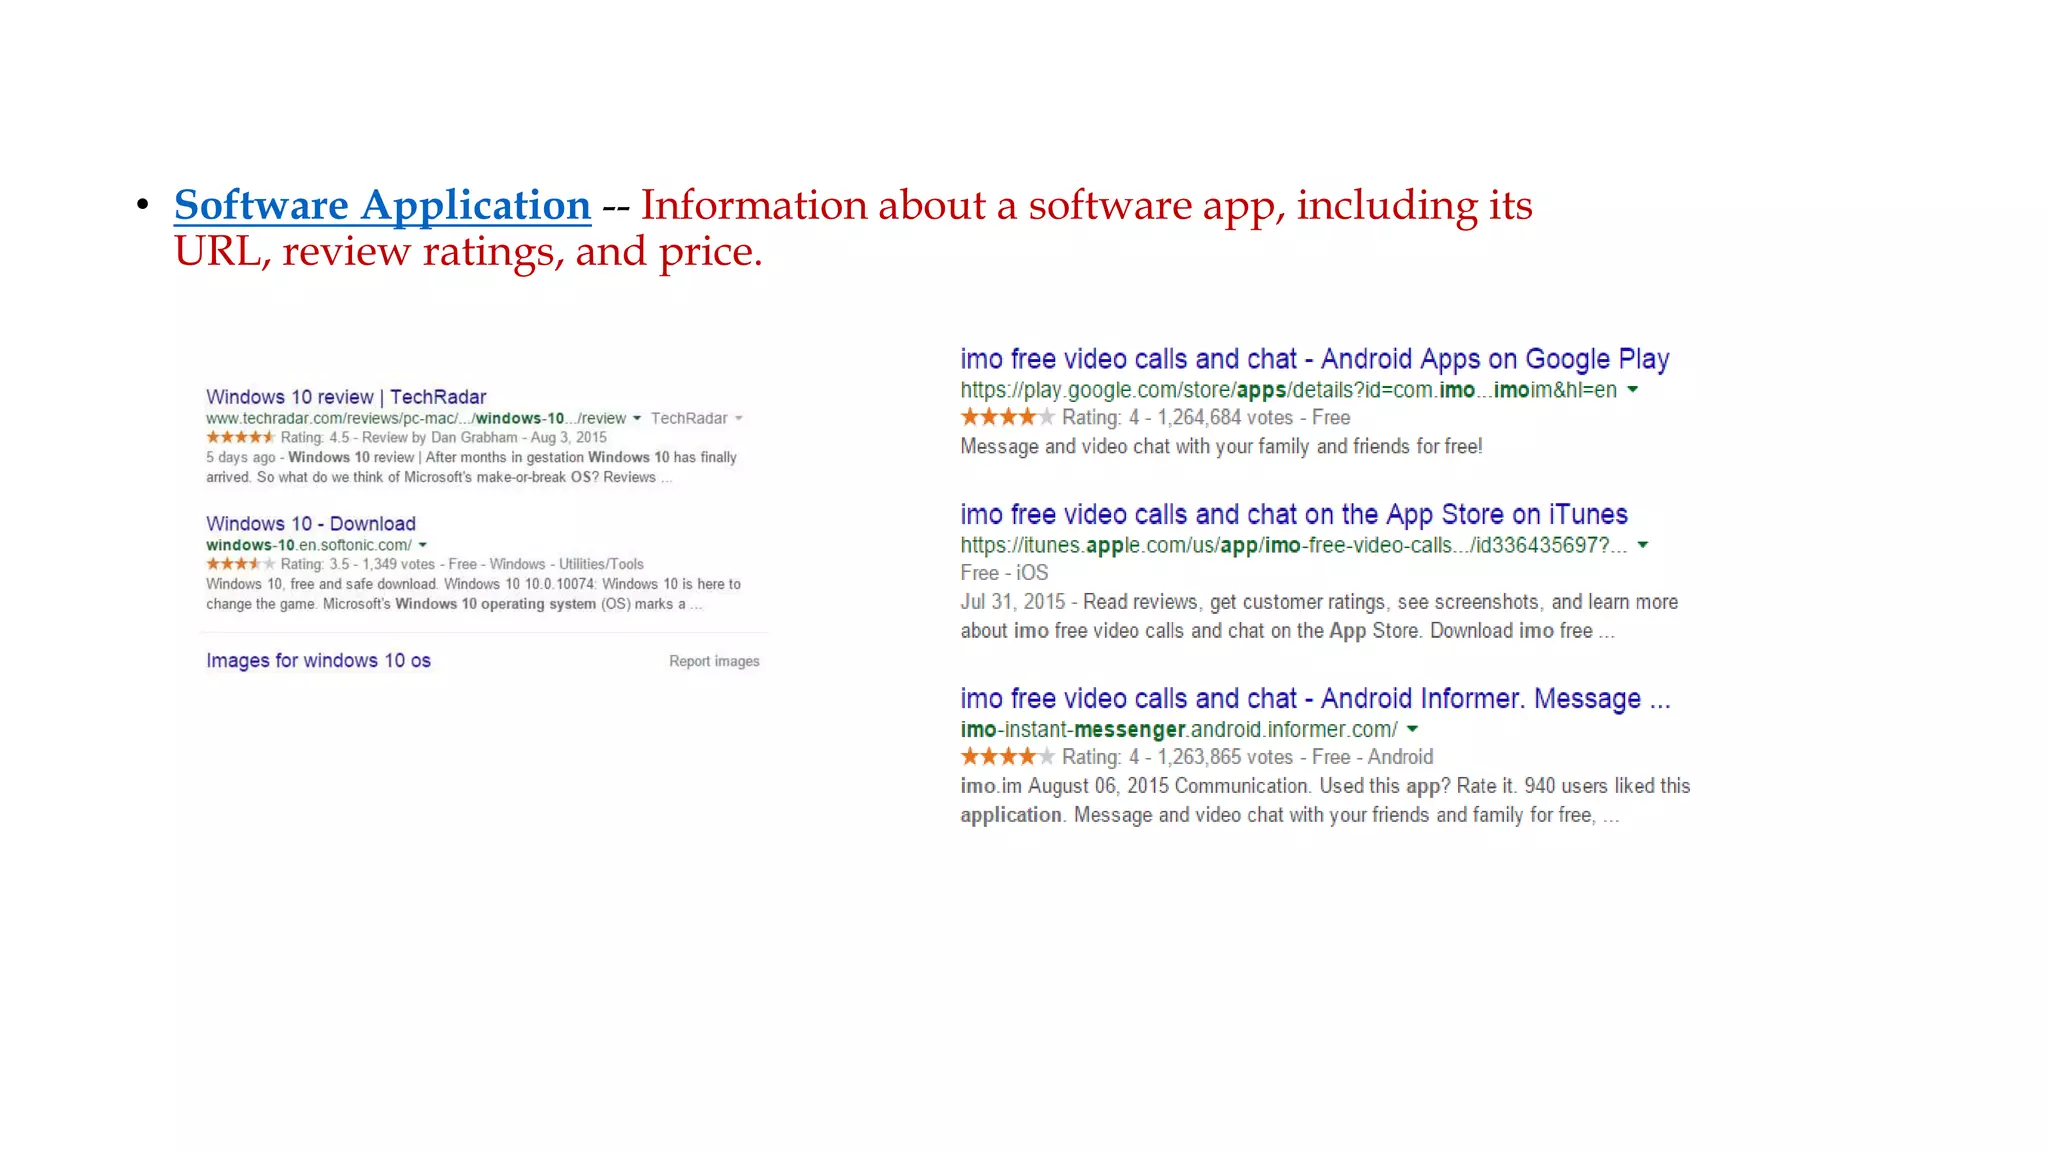Image resolution: width=2048 pixels, height=1152 pixels.
Task: Click Images for windows 10 os
Action: (x=318, y=661)
